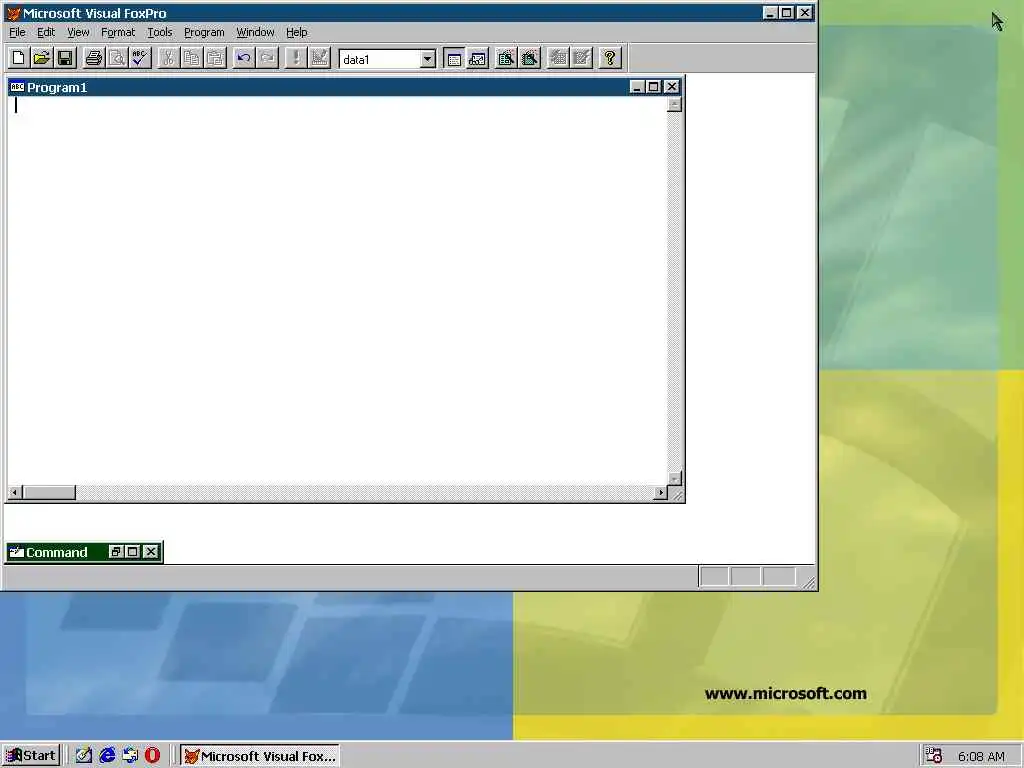
Task: Open the Edit menu
Action: coord(46,32)
